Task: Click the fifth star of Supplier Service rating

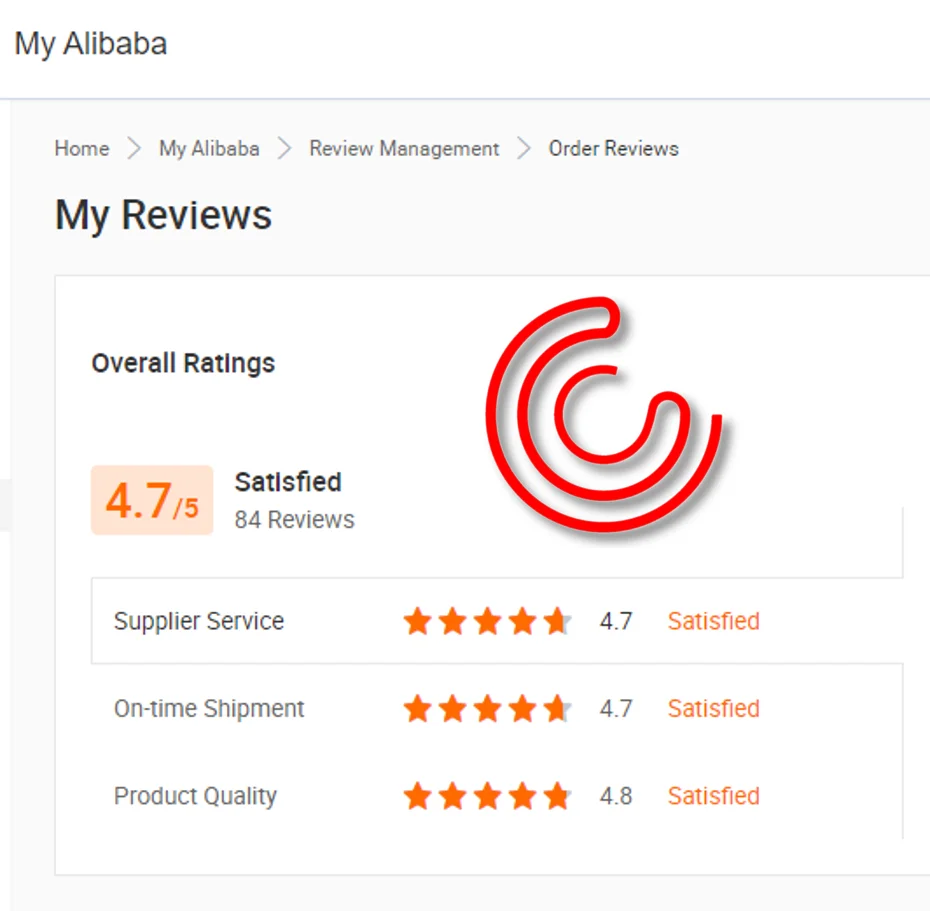Action: point(558,621)
